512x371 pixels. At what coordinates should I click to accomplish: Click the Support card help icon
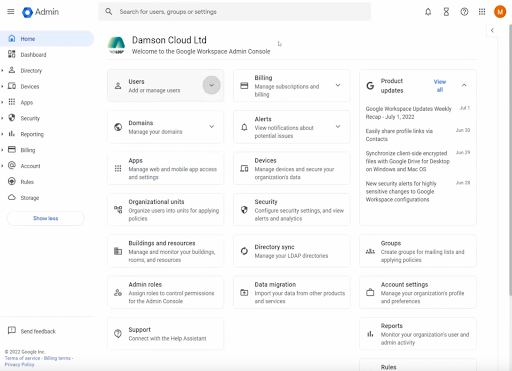[x=118, y=333]
